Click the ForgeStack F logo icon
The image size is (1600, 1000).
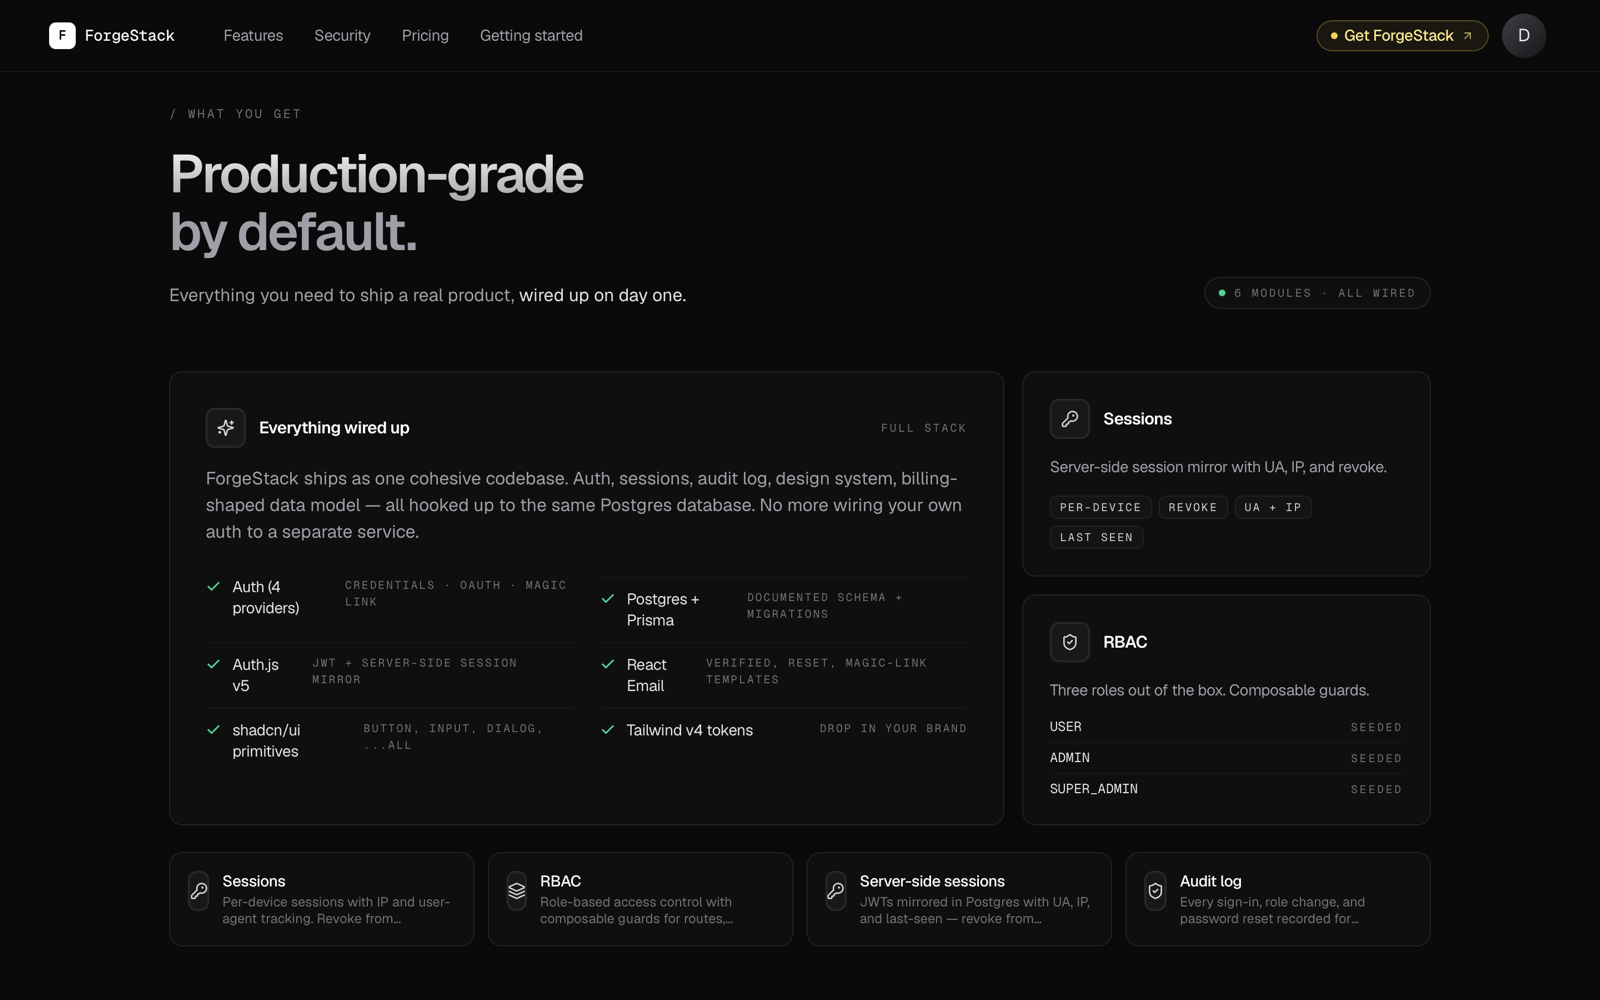(62, 36)
